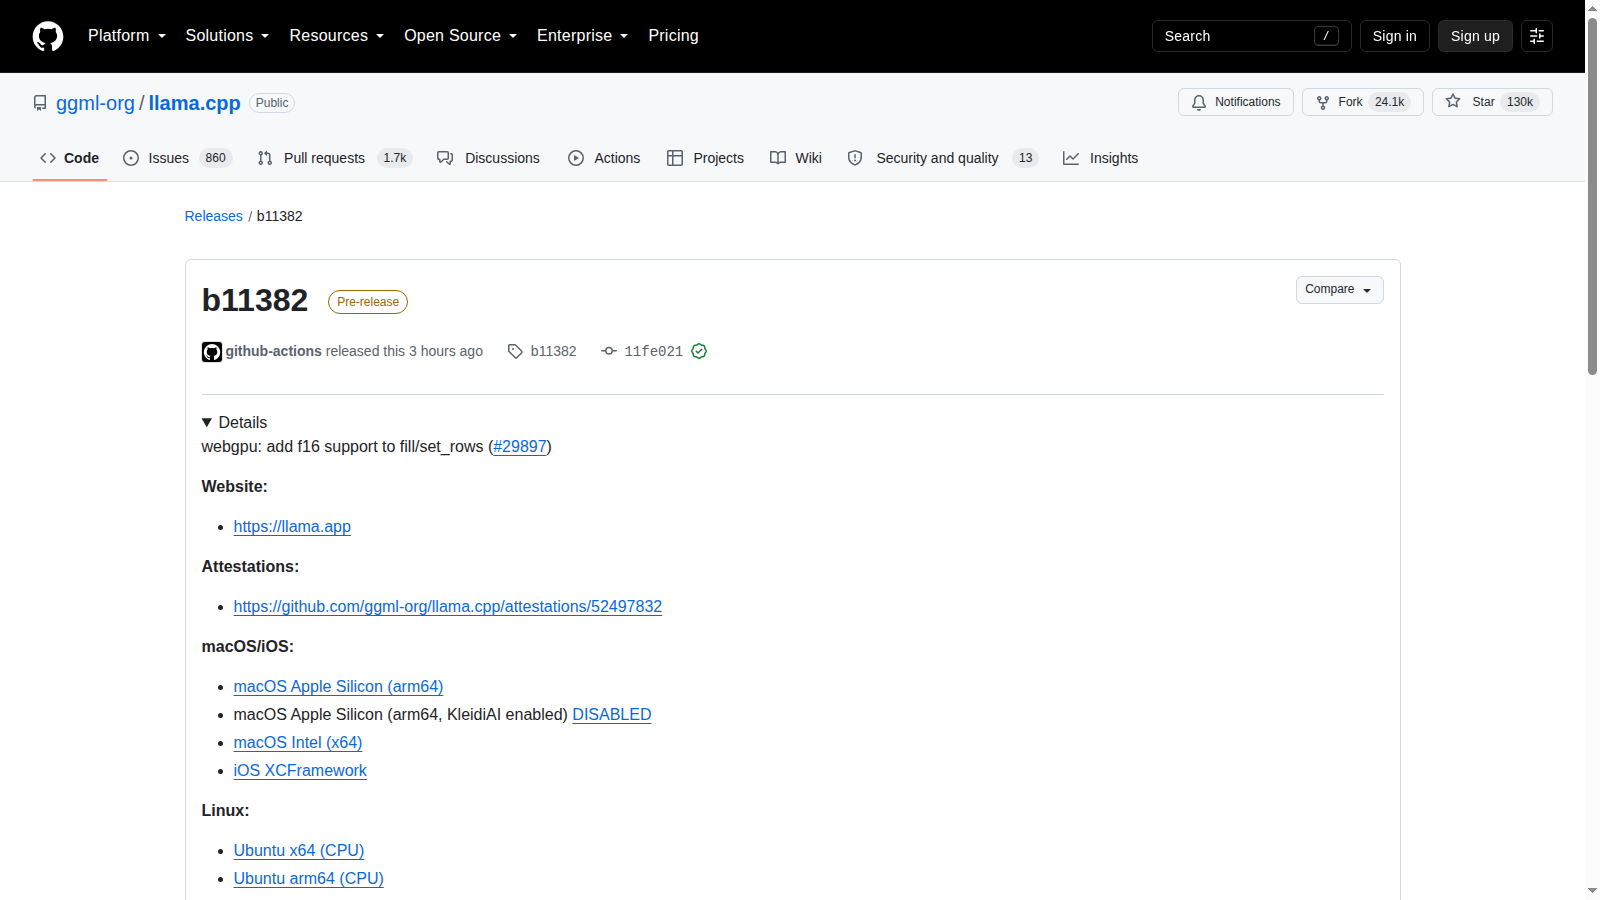The image size is (1600, 900).
Task: Click the page vertical scrollbar
Action: (x=1592, y=195)
